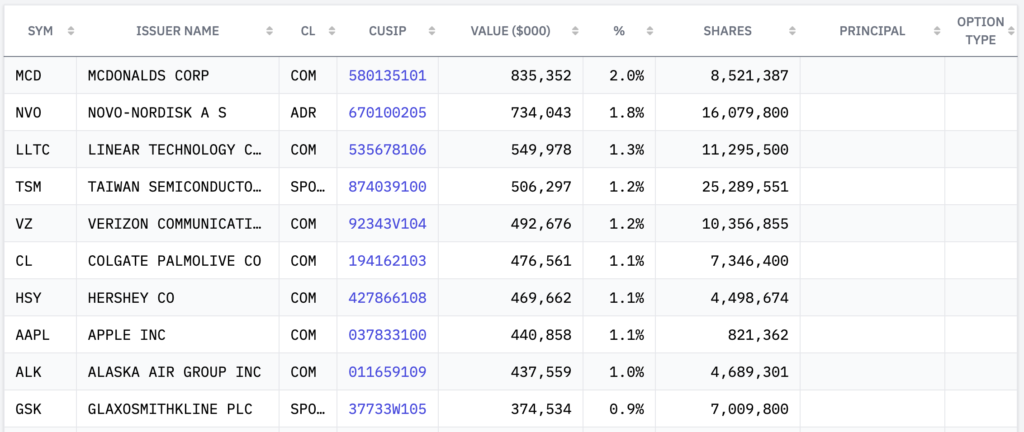Click COLGATE PALMOLIVE CO issuer name

174,261
